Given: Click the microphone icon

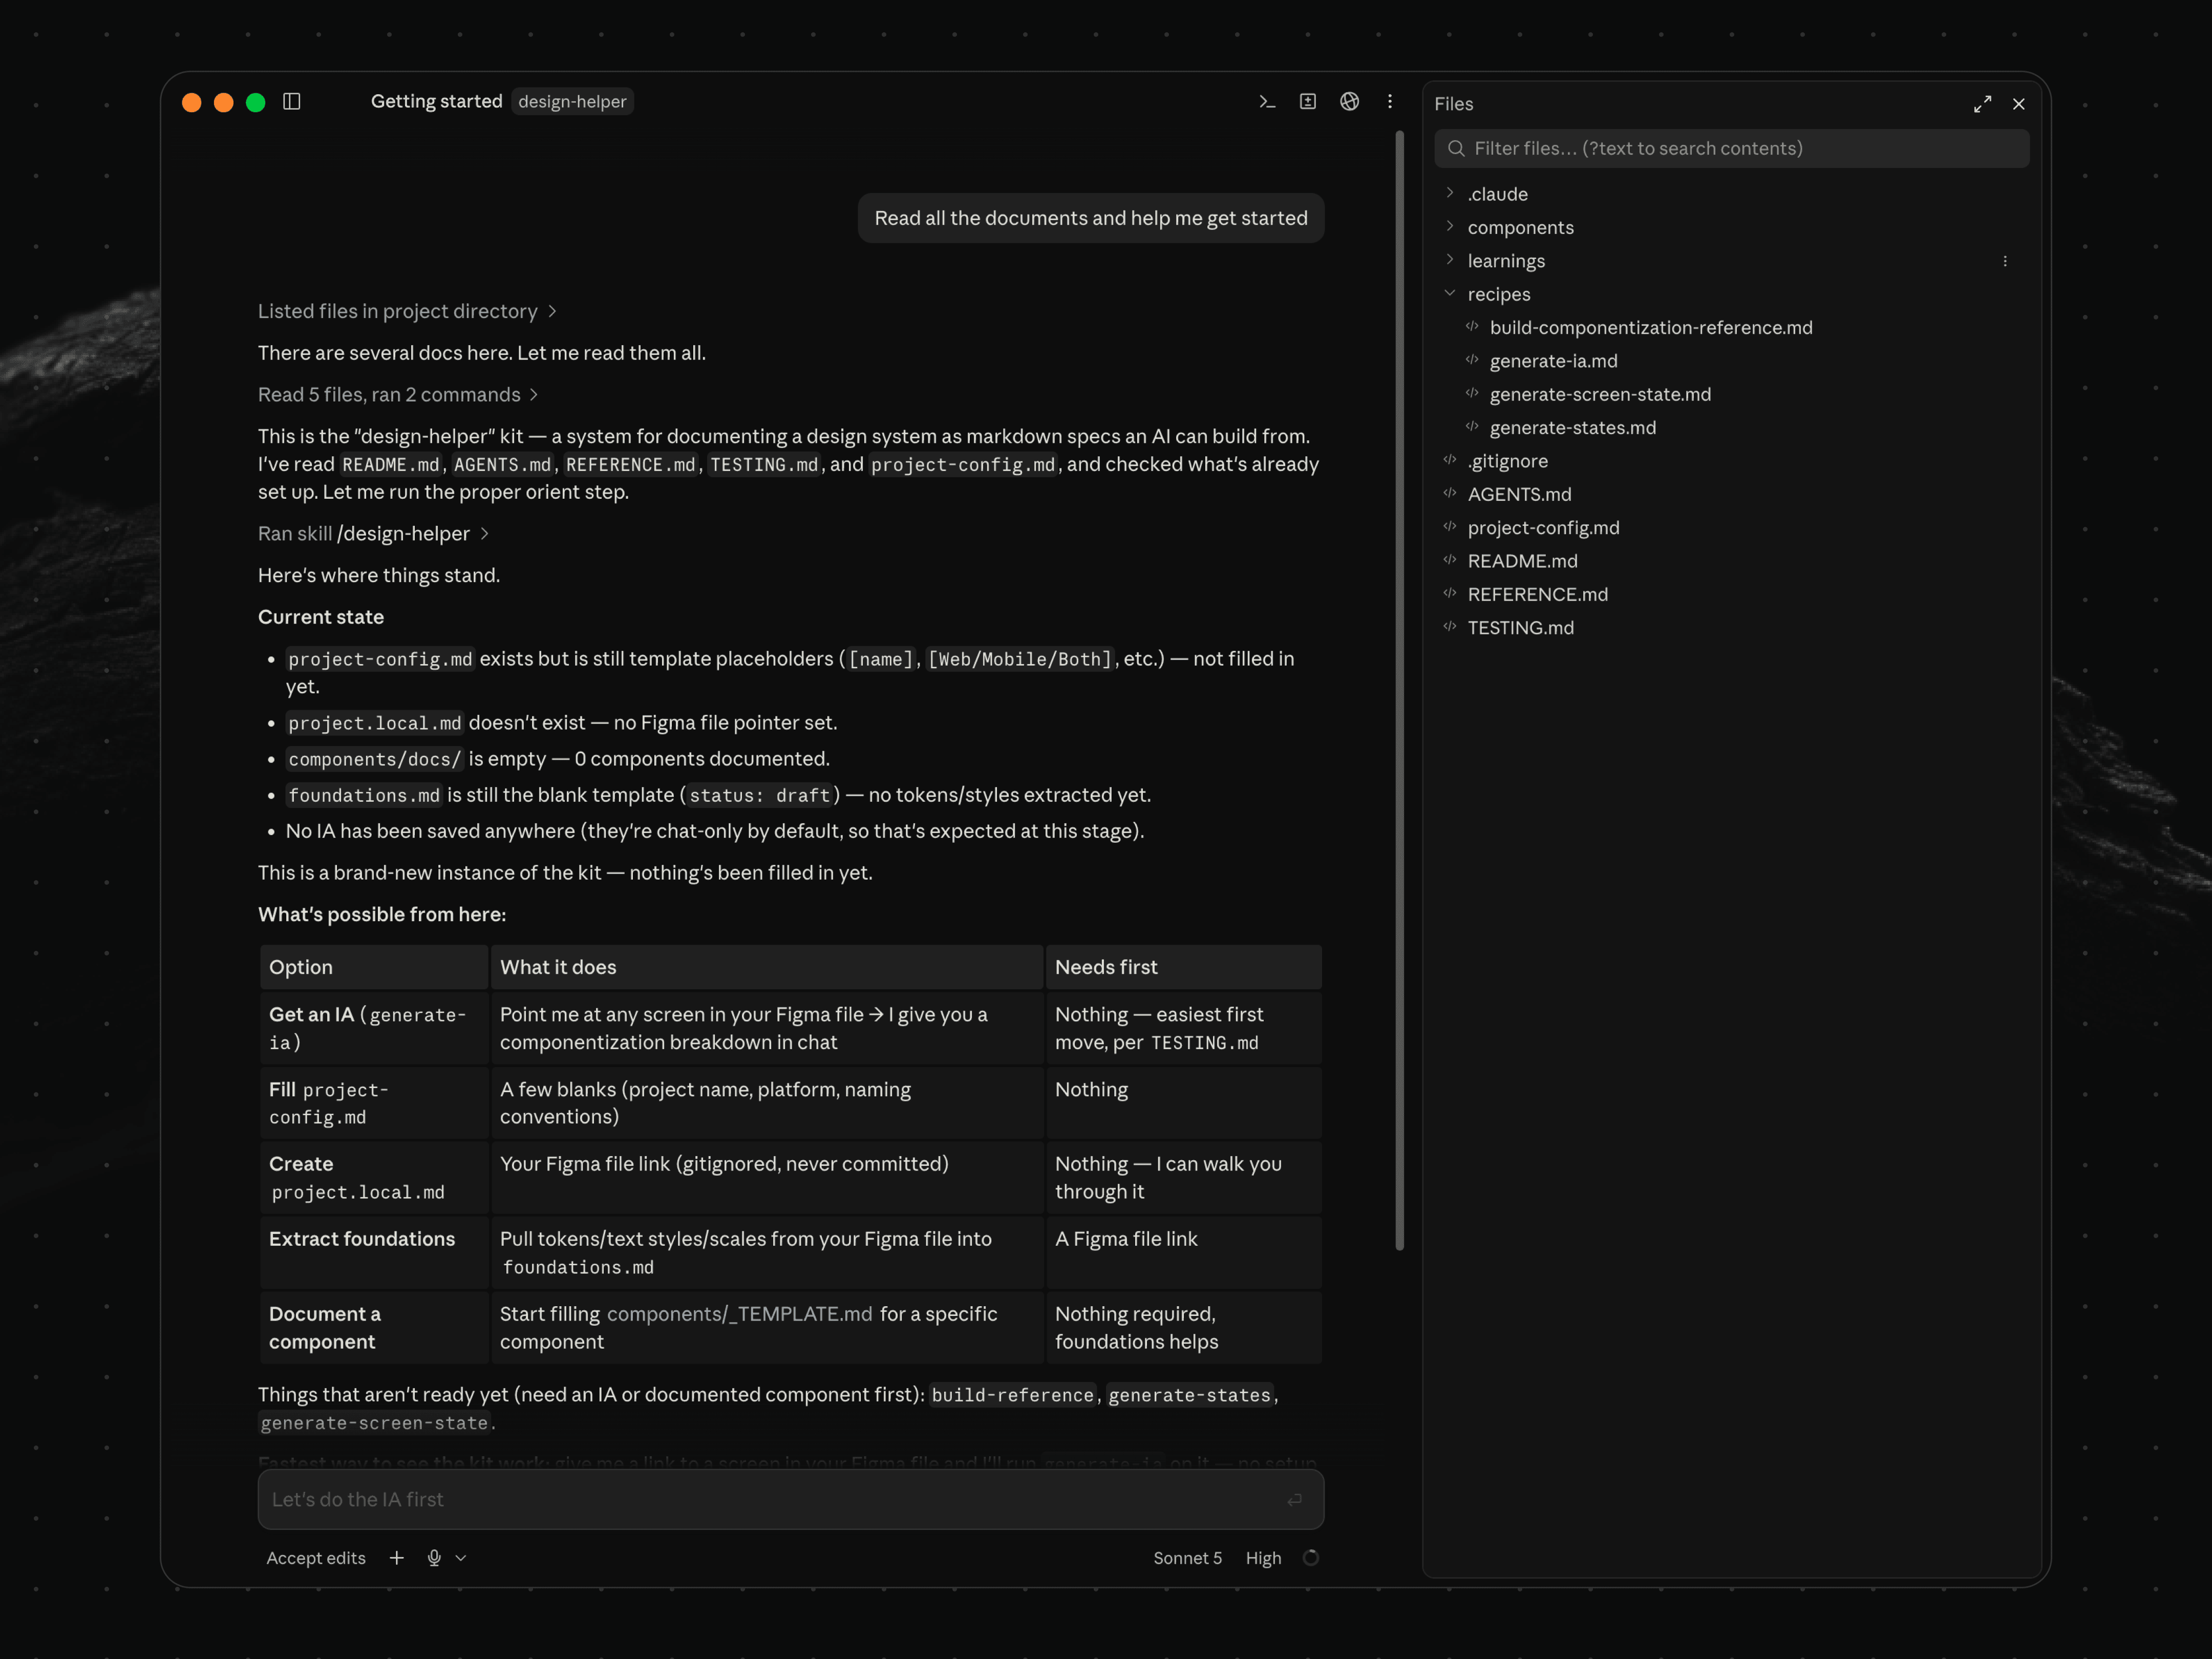Looking at the screenshot, I should [x=434, y=1558].
